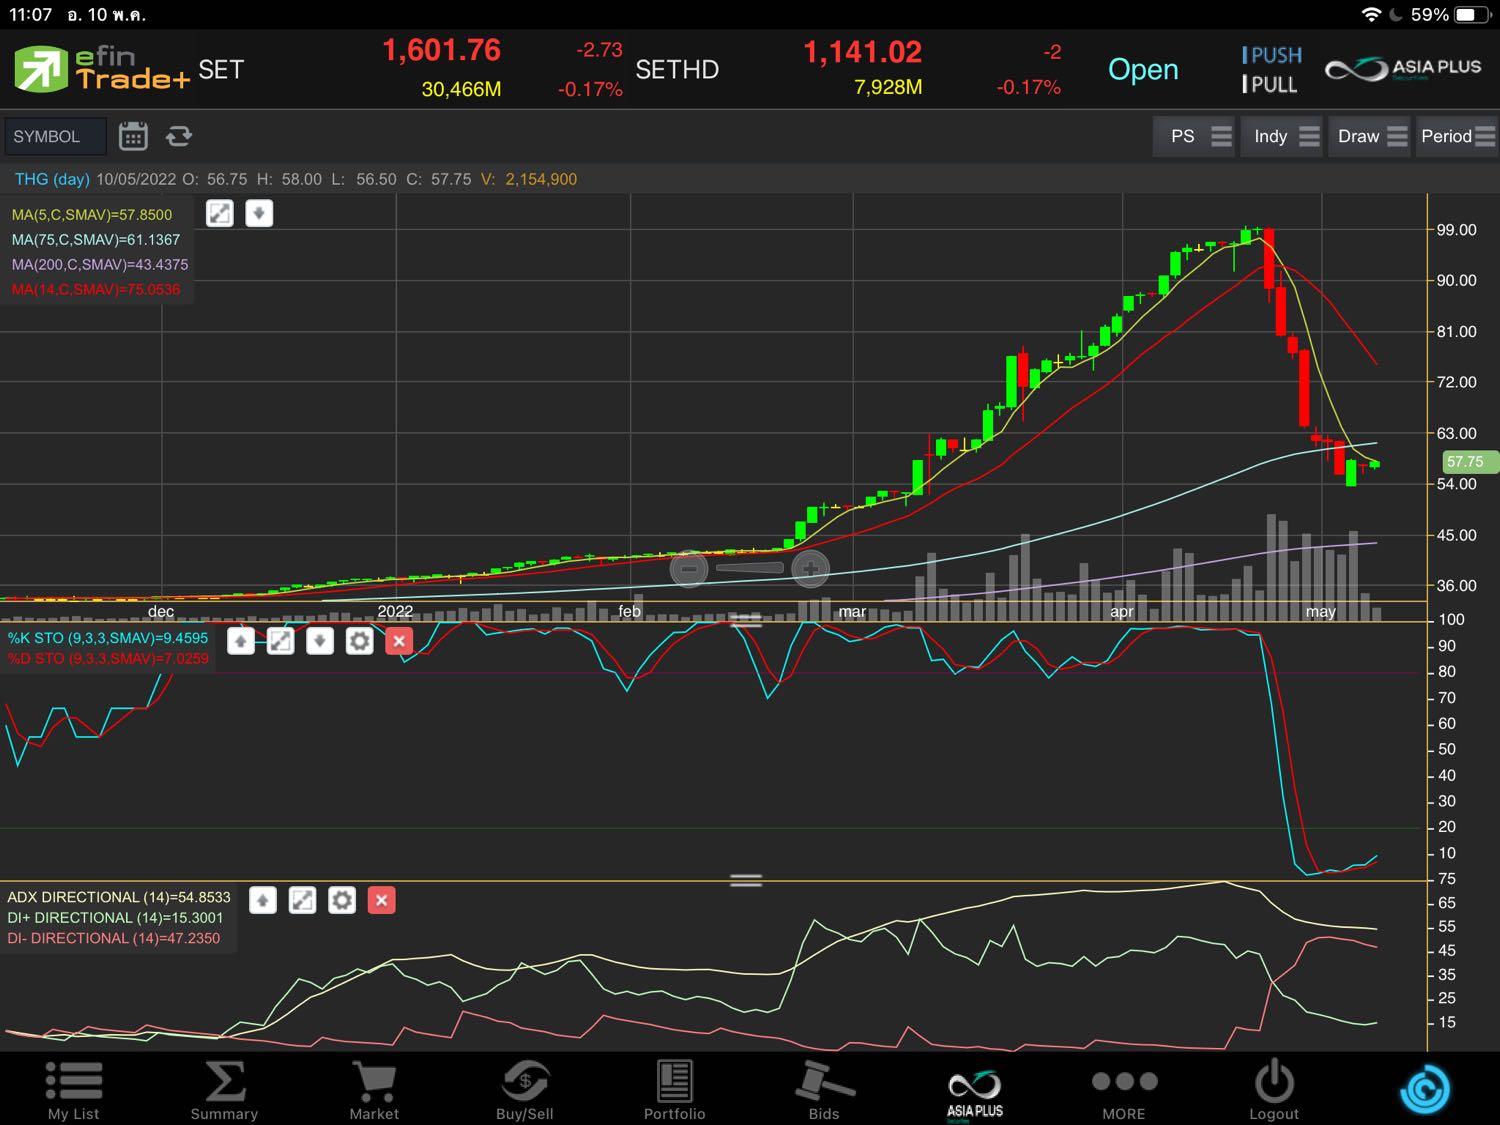Select the ADX DIRECTIONAL legend label
Screen dimensions: 1500x1125
point(119,897)
